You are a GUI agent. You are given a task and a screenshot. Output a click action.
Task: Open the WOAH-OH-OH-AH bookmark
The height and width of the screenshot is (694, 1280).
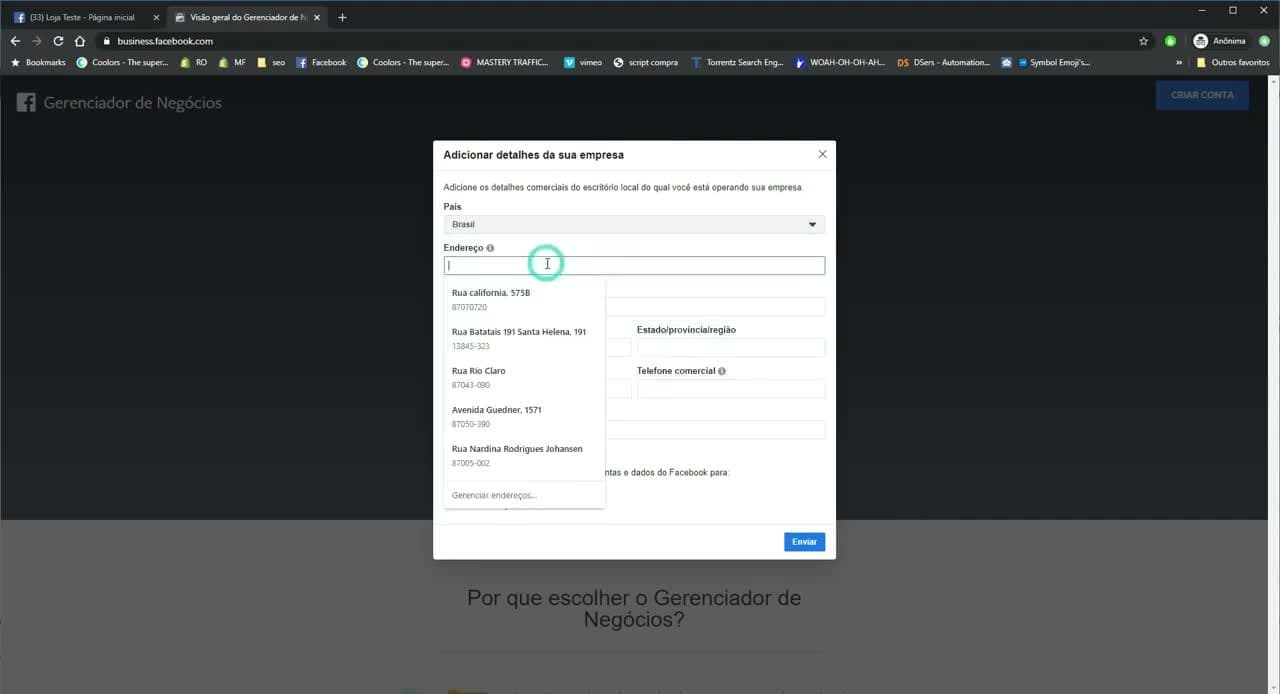point(840,62)
